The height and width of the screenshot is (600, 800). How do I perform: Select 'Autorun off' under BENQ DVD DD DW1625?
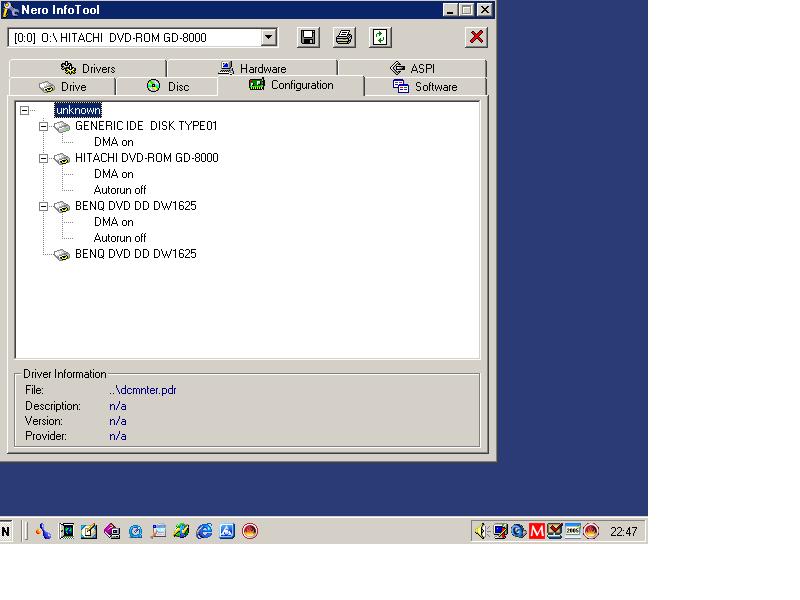(x=120, y=238)
